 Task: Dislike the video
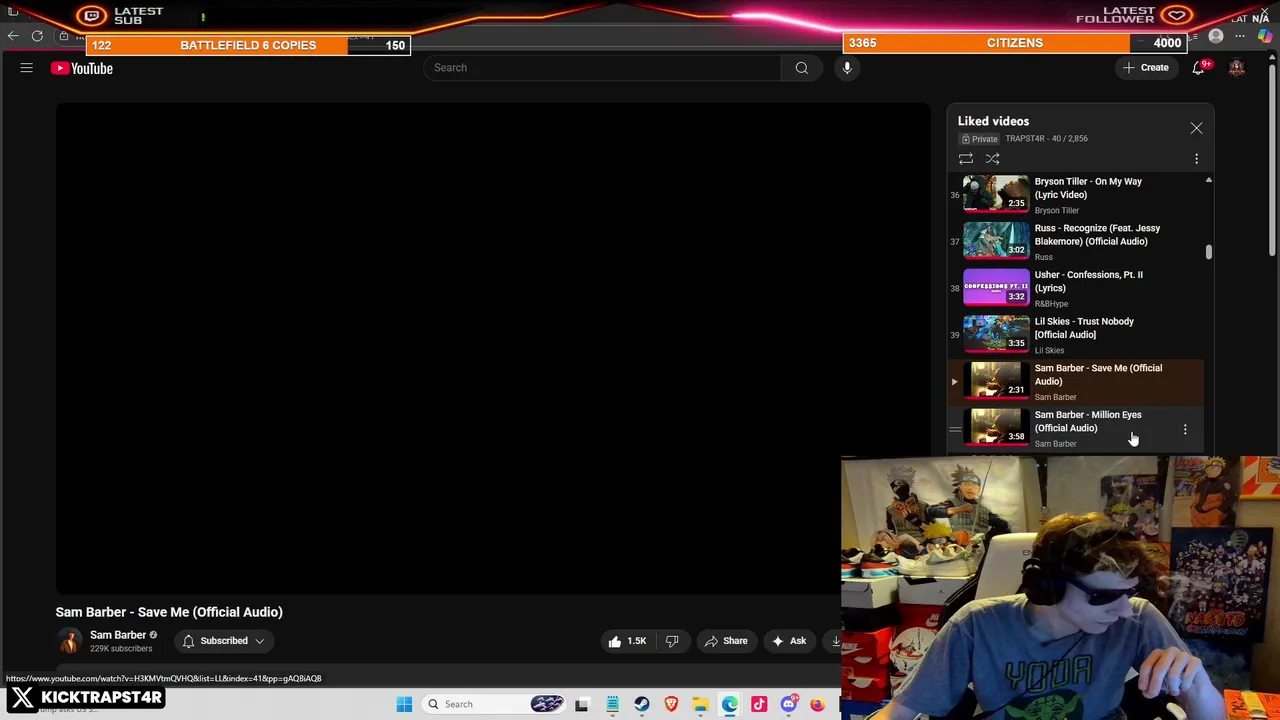672,641
